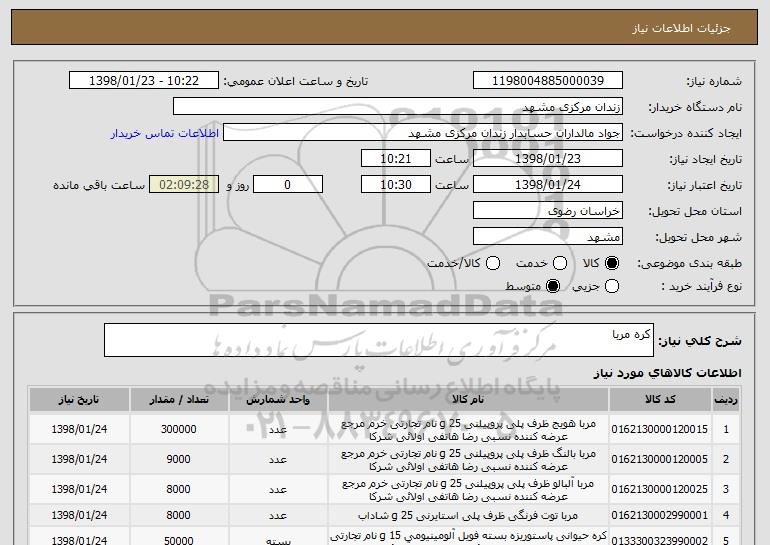Choose the جزیی purchase type radio
770x545 pixels.
click(x=612, y=286)
